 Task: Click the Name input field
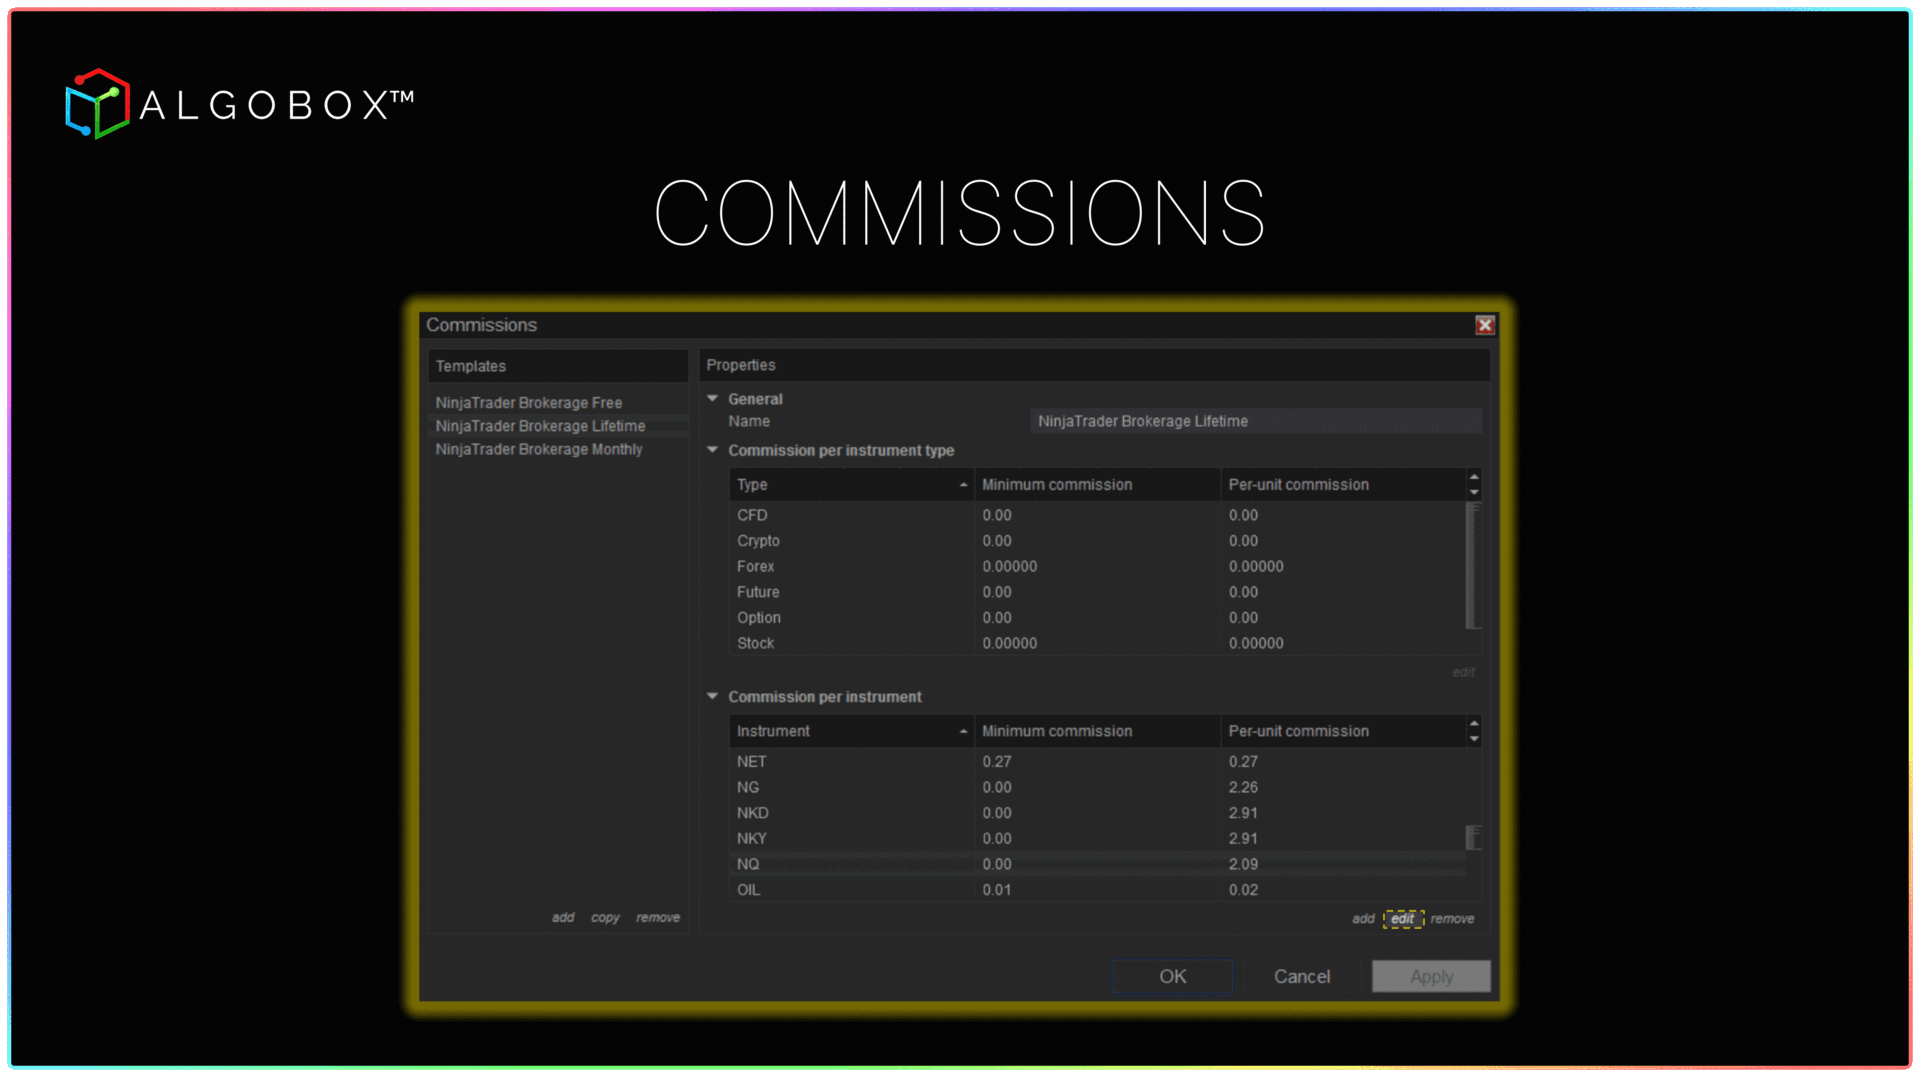[1255, 421]
